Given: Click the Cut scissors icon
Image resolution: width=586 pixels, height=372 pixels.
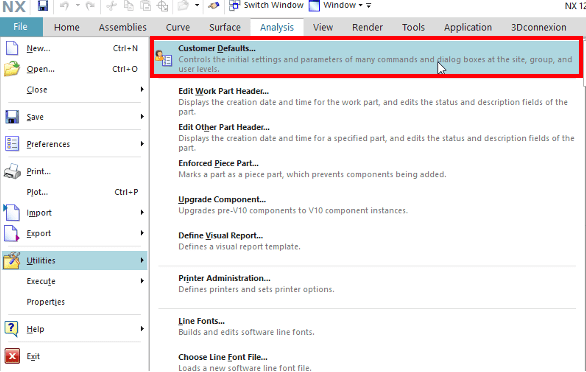Looking at the screenshot, I should [x=111, y=6].
